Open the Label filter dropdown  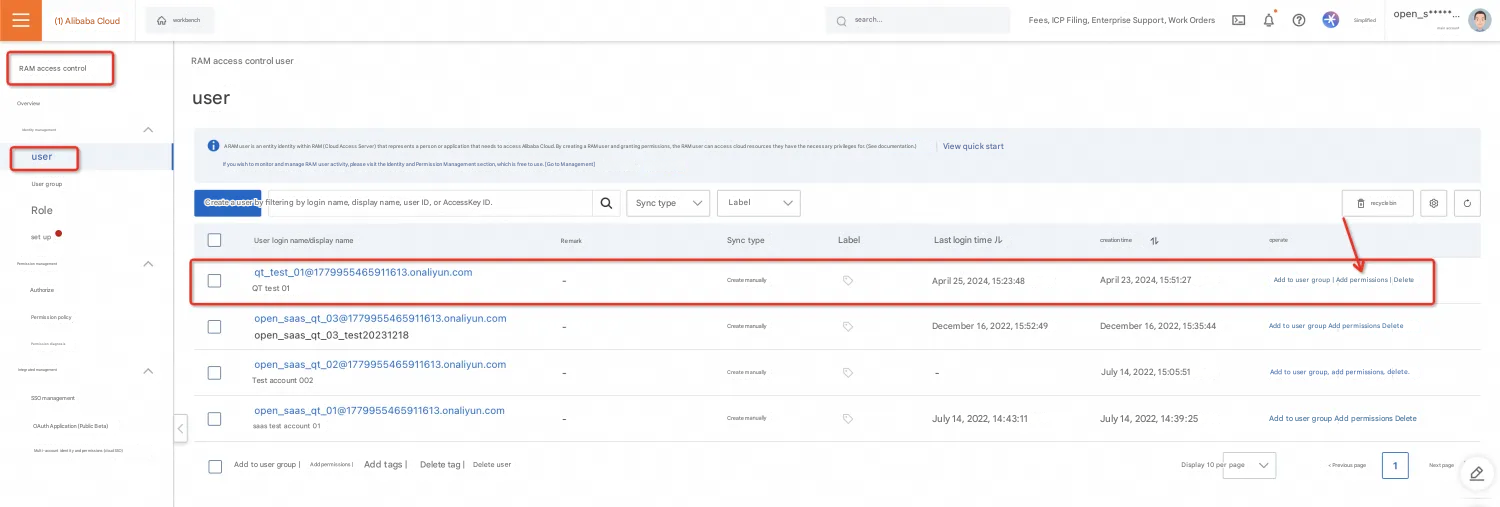(759, 203)
